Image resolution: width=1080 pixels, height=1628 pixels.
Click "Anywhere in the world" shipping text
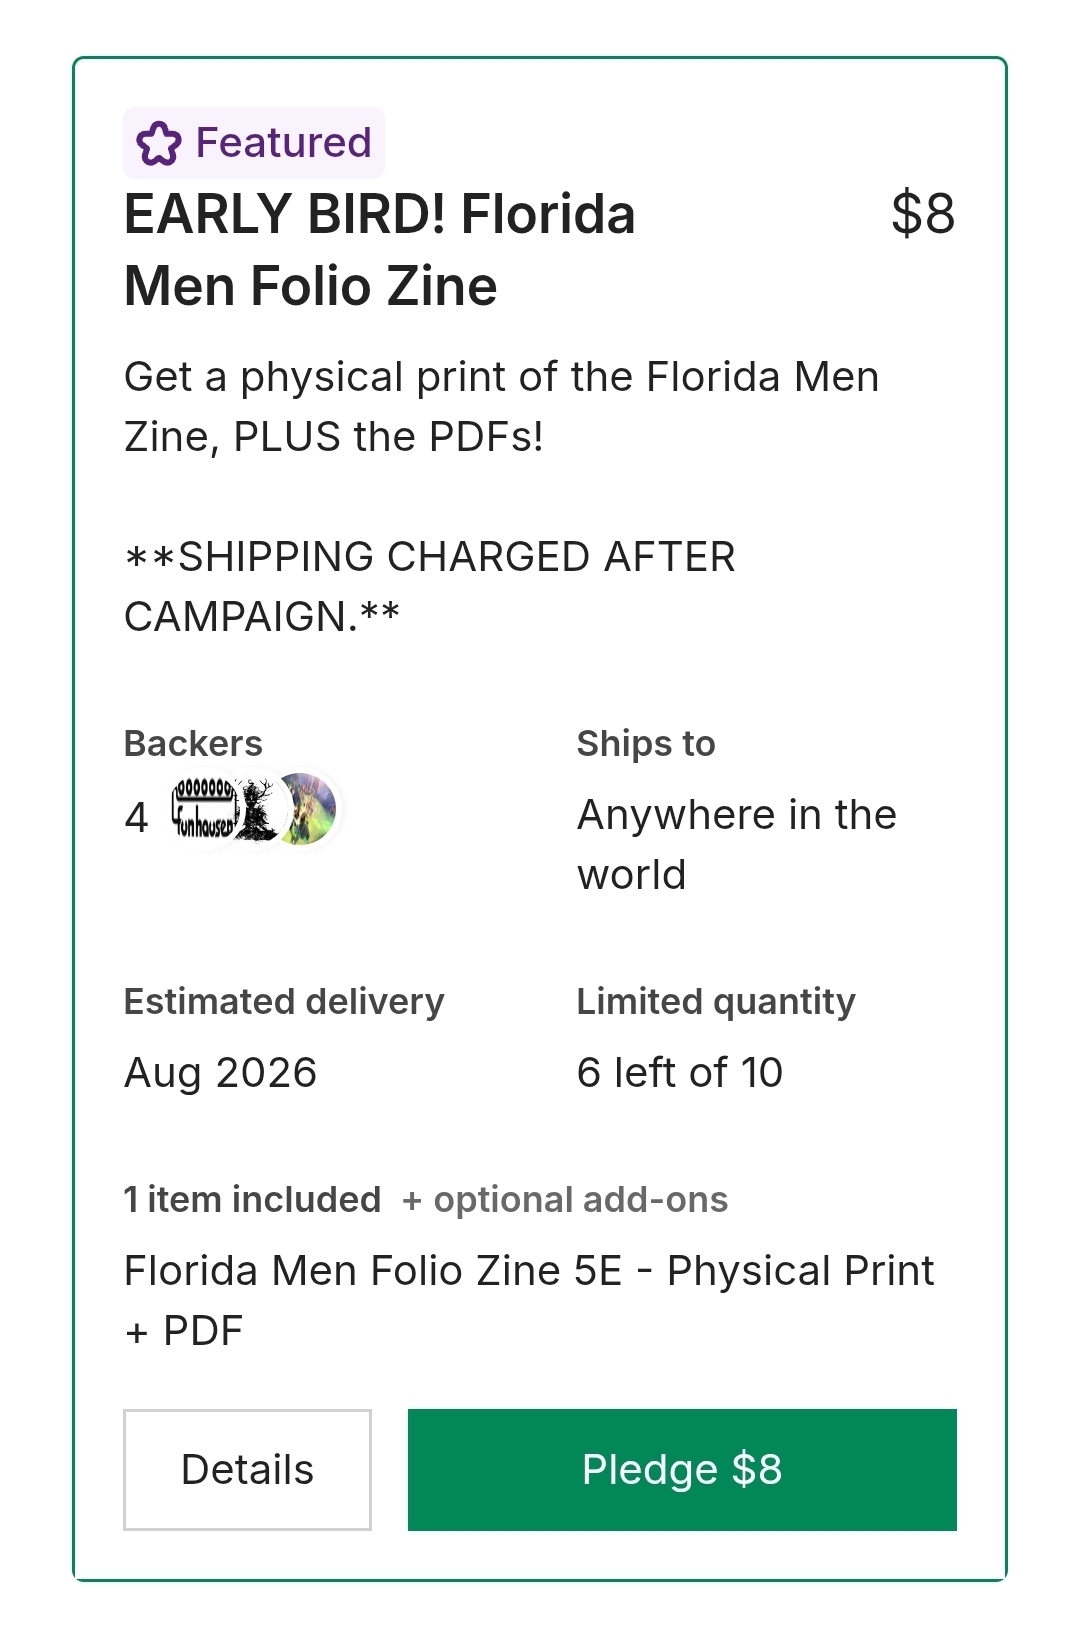point(736,844)
